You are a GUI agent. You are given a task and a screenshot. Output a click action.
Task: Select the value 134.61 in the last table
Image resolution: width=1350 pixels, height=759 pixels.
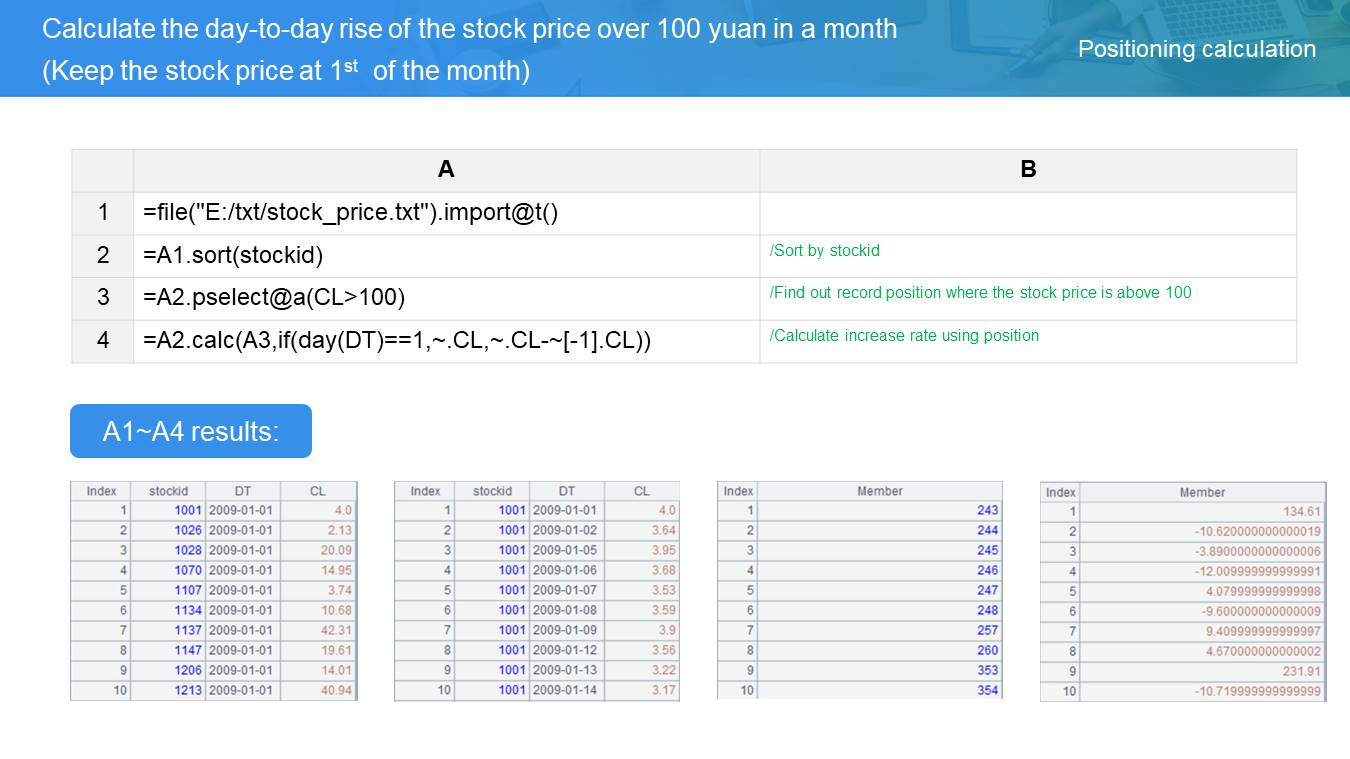pyautogui.click(x=1300, y=512)
